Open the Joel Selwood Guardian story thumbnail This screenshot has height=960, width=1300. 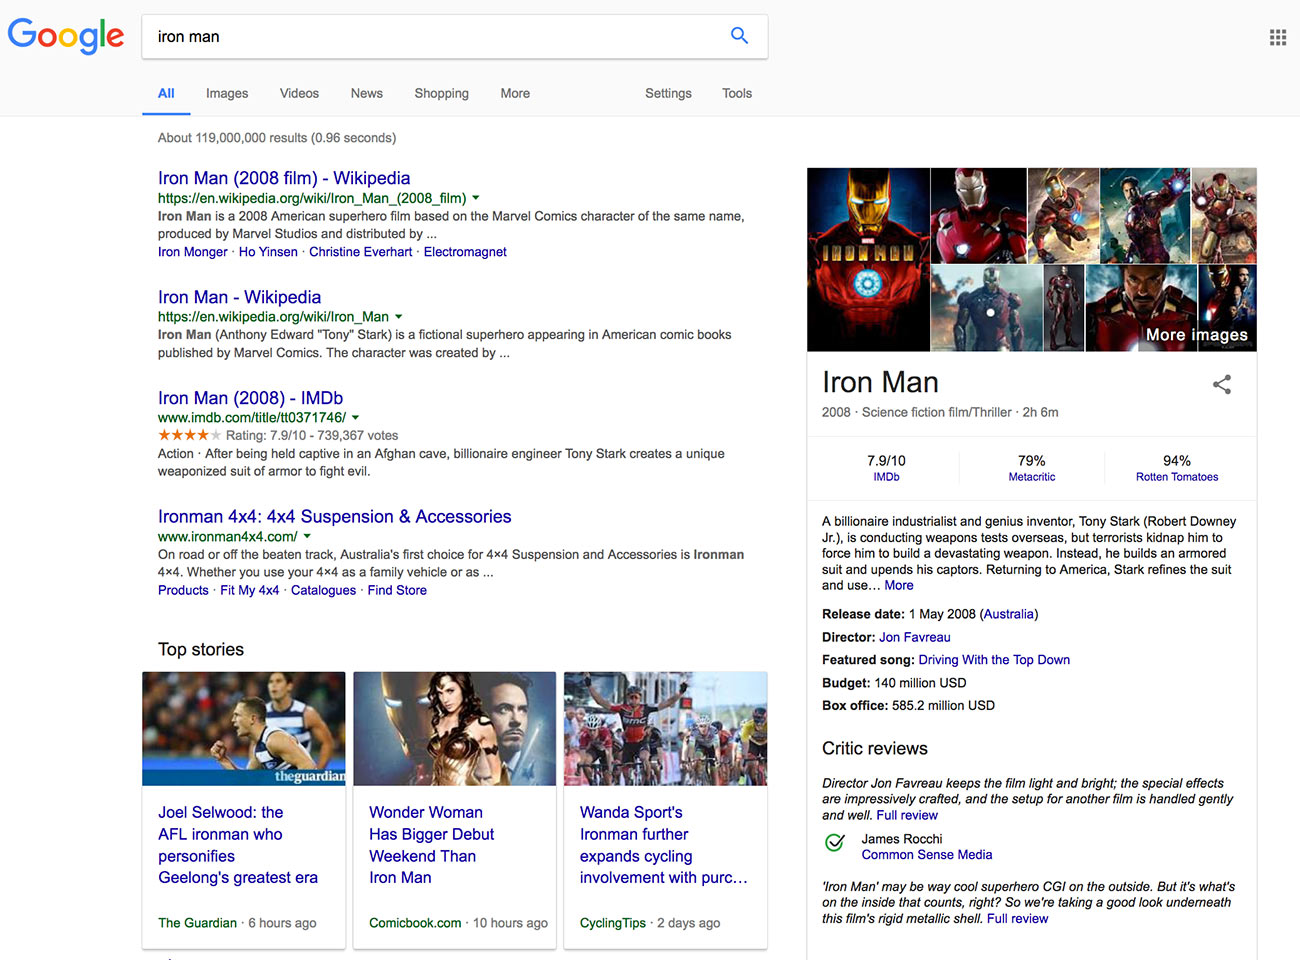click(244, 729)
